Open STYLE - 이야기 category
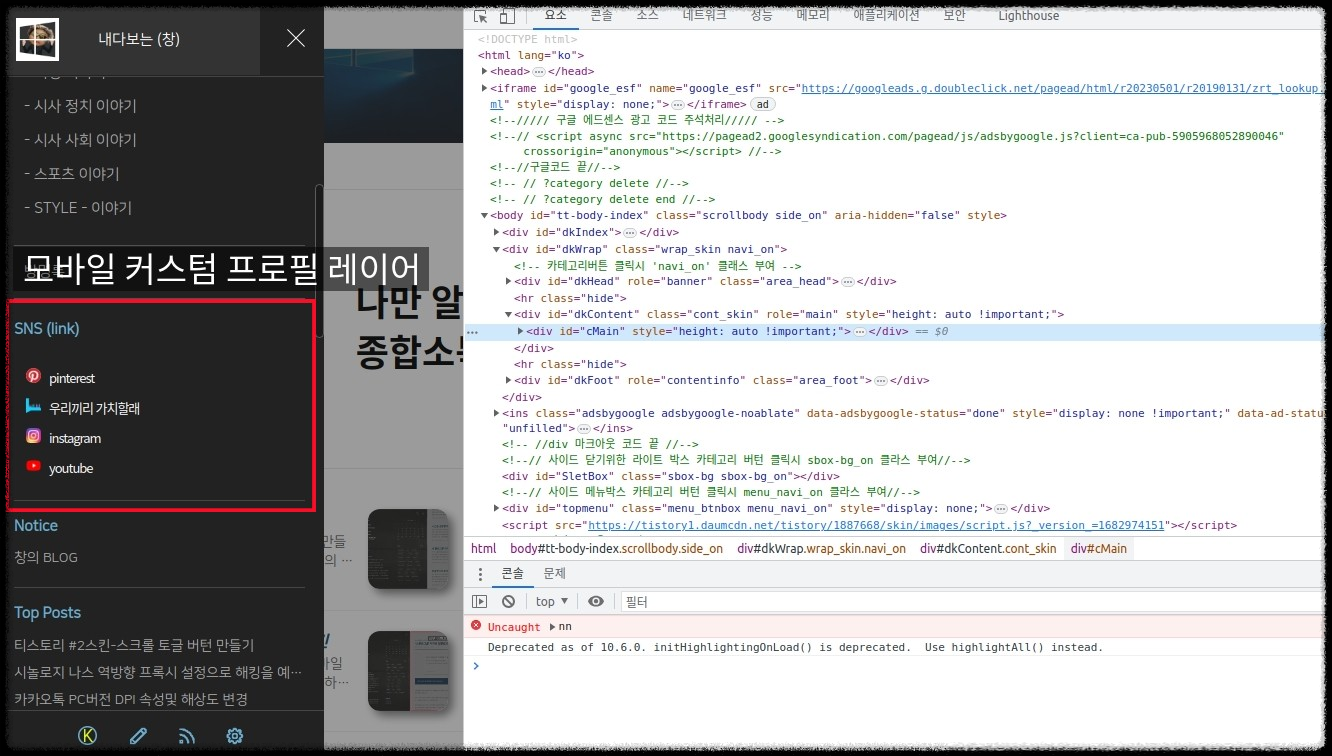Viewport: 1332px width, 756px height. [78, 208]
